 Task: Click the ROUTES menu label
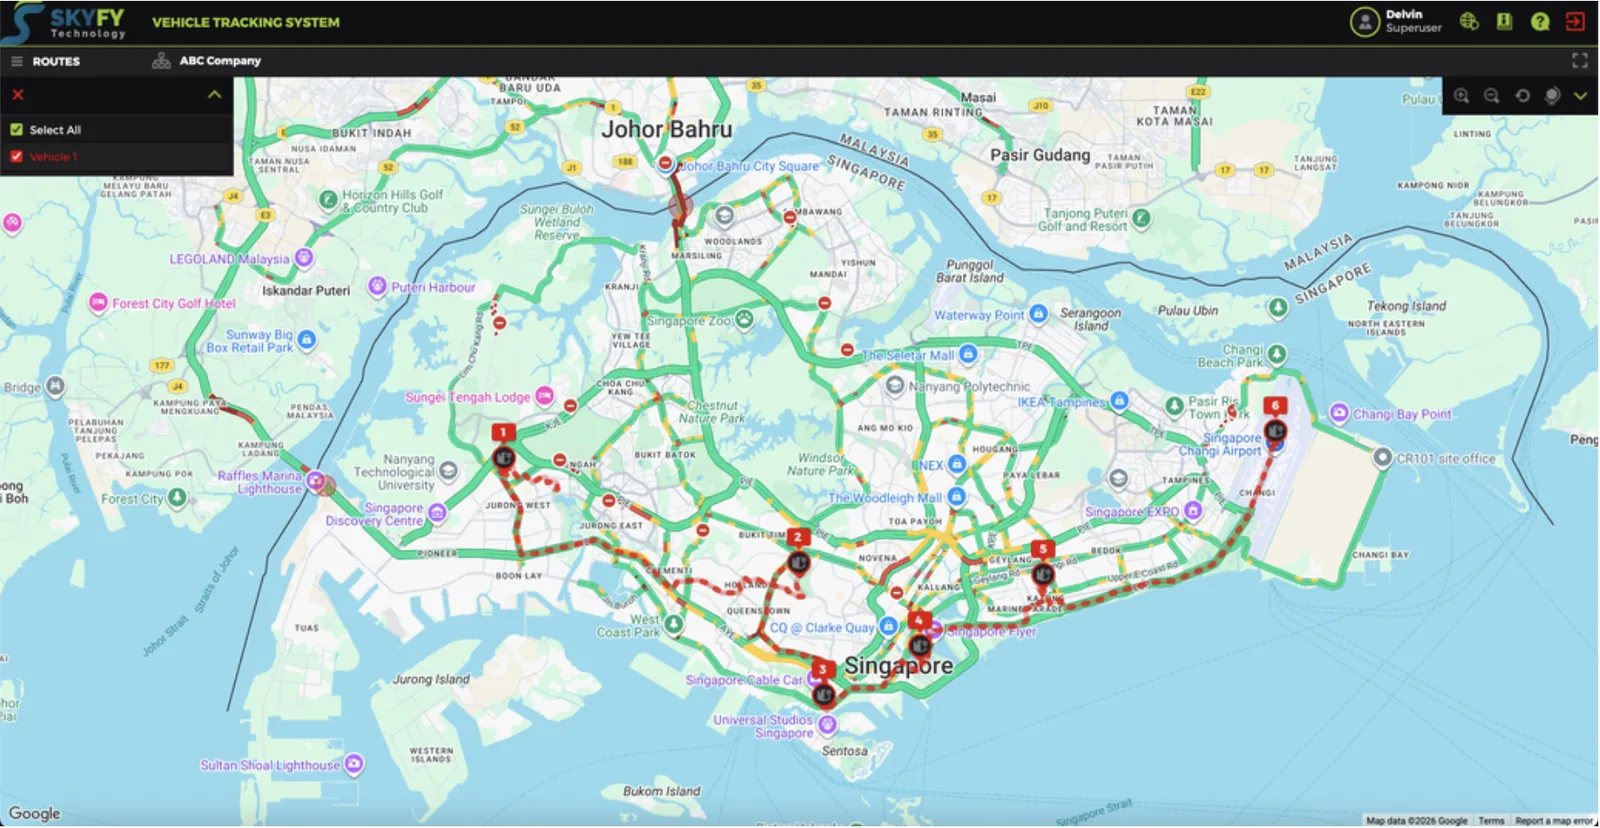[x=56, y=61]
